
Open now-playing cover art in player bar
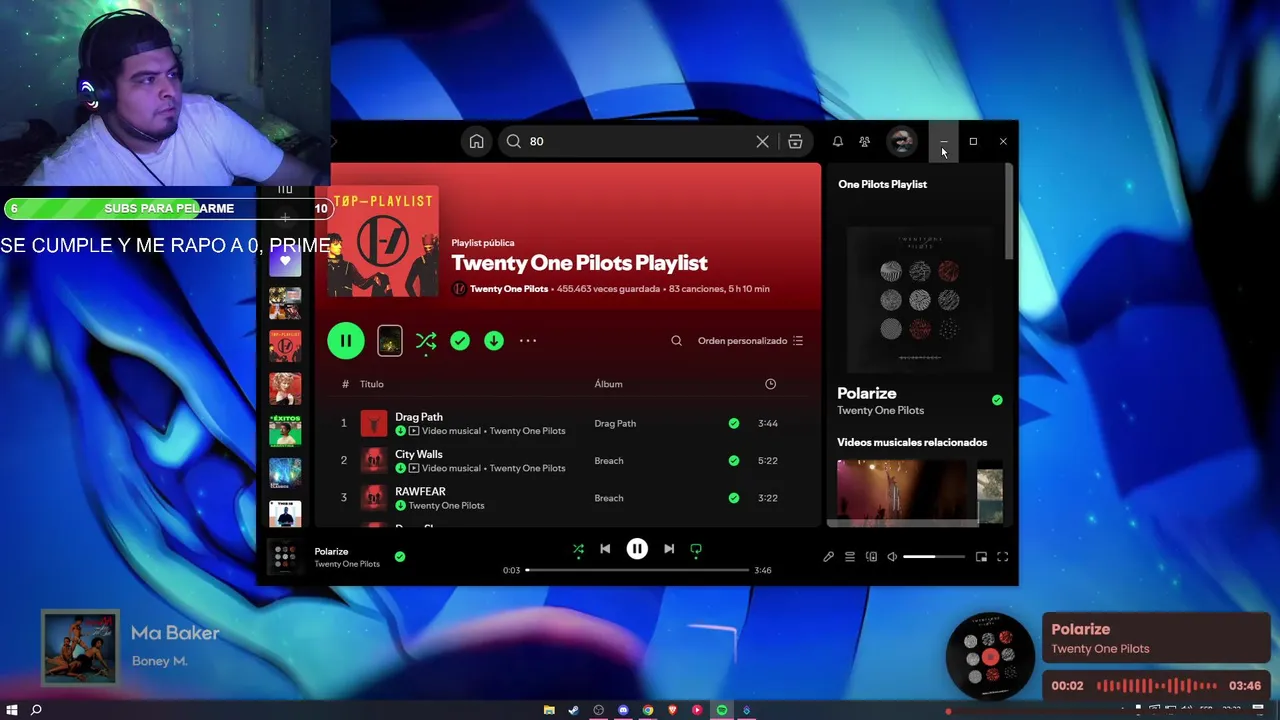[x=284, y=556]
